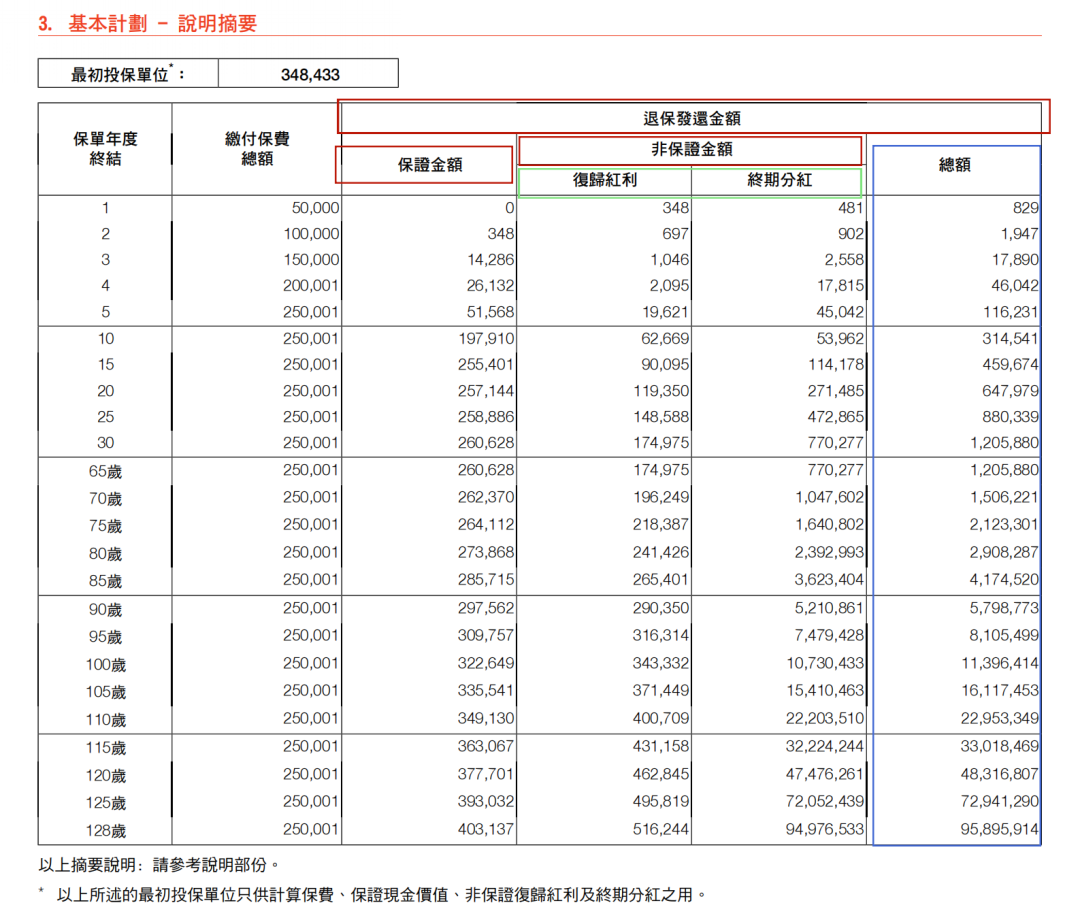Viewport: 1080px width, 920px height.
Task: Click the 基本計劃 – 說明摘要 section title
Action: click(147, 23)
